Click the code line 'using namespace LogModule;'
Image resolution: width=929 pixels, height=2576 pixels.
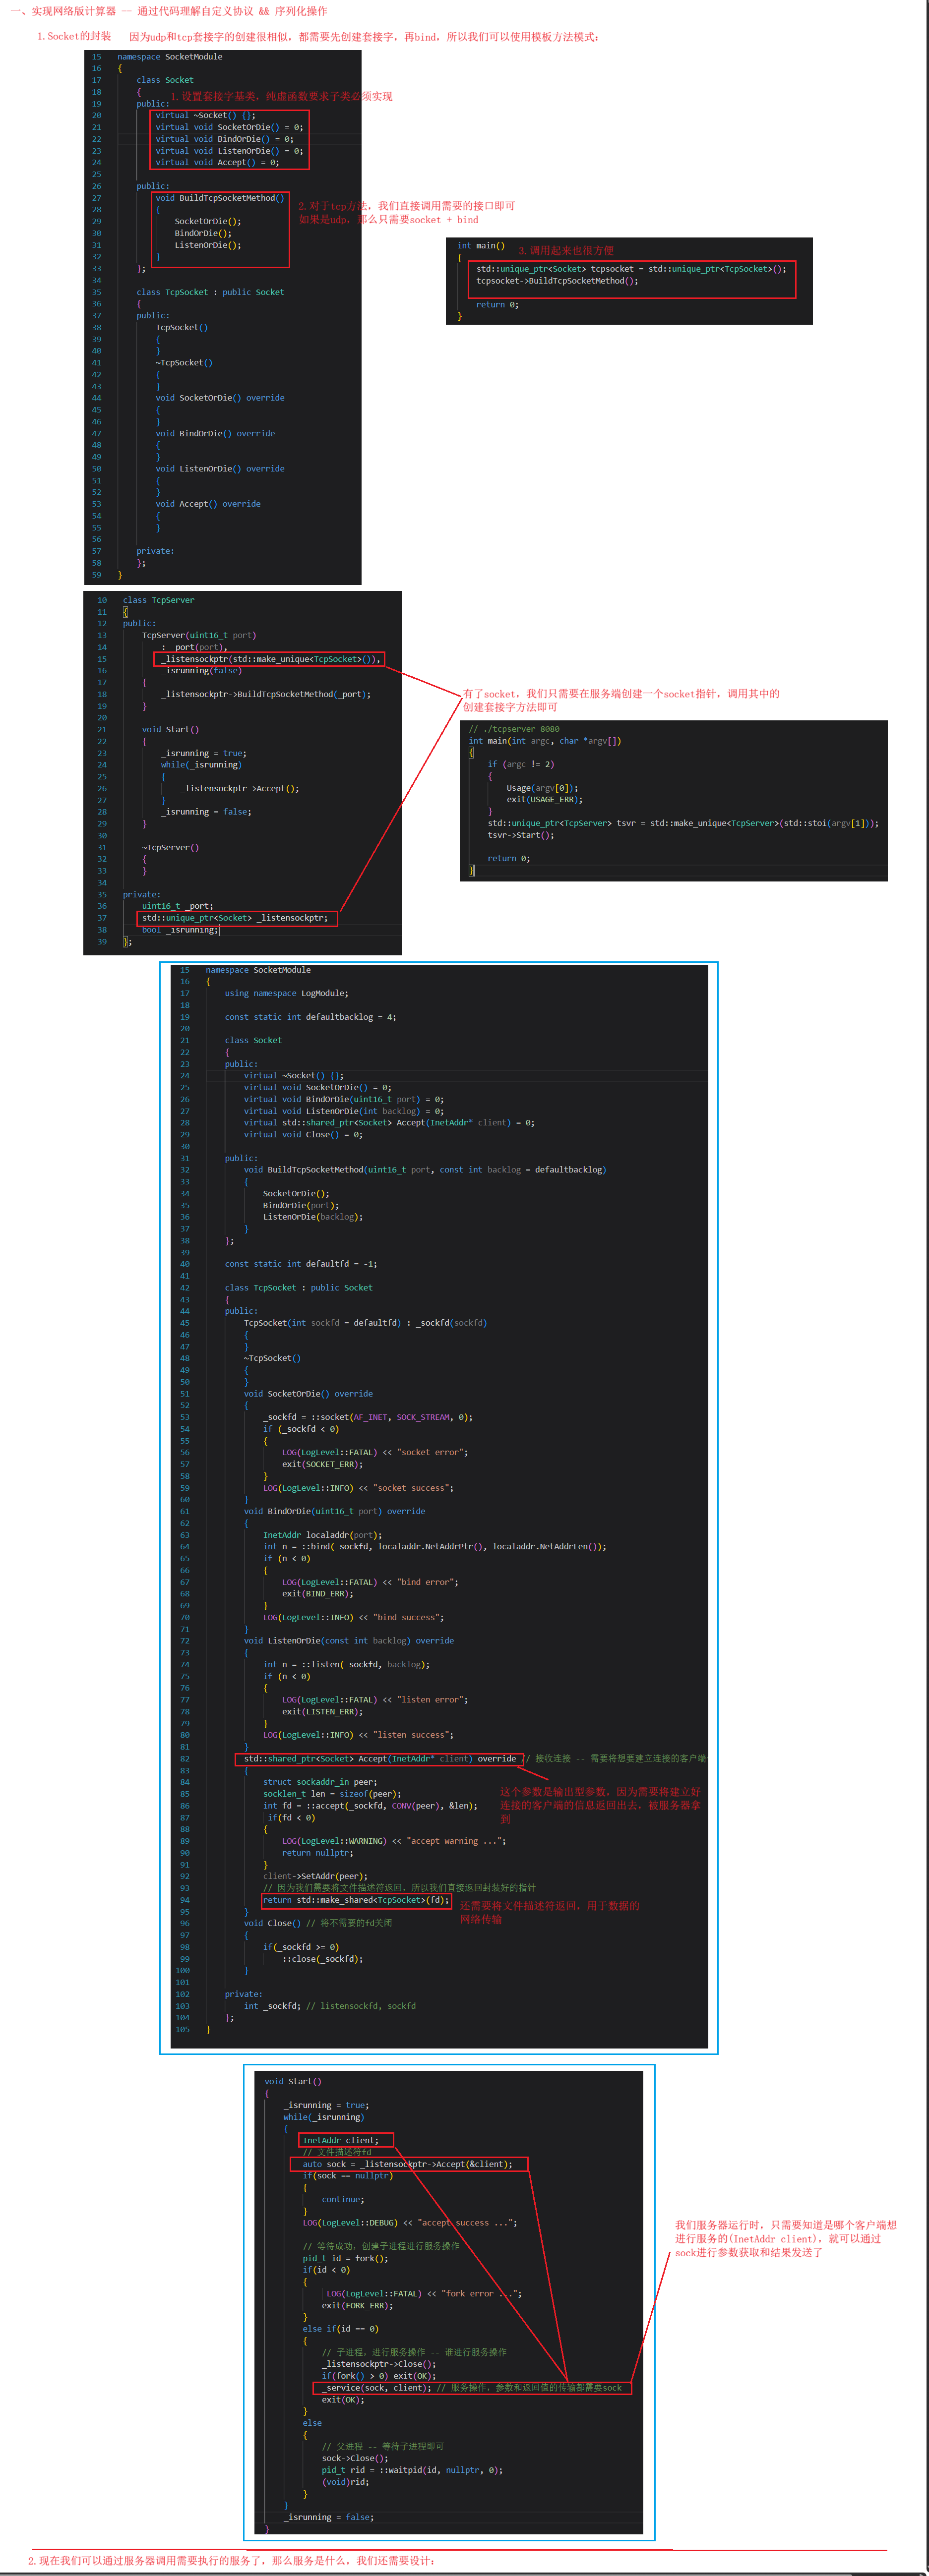(x=287, y=993)
